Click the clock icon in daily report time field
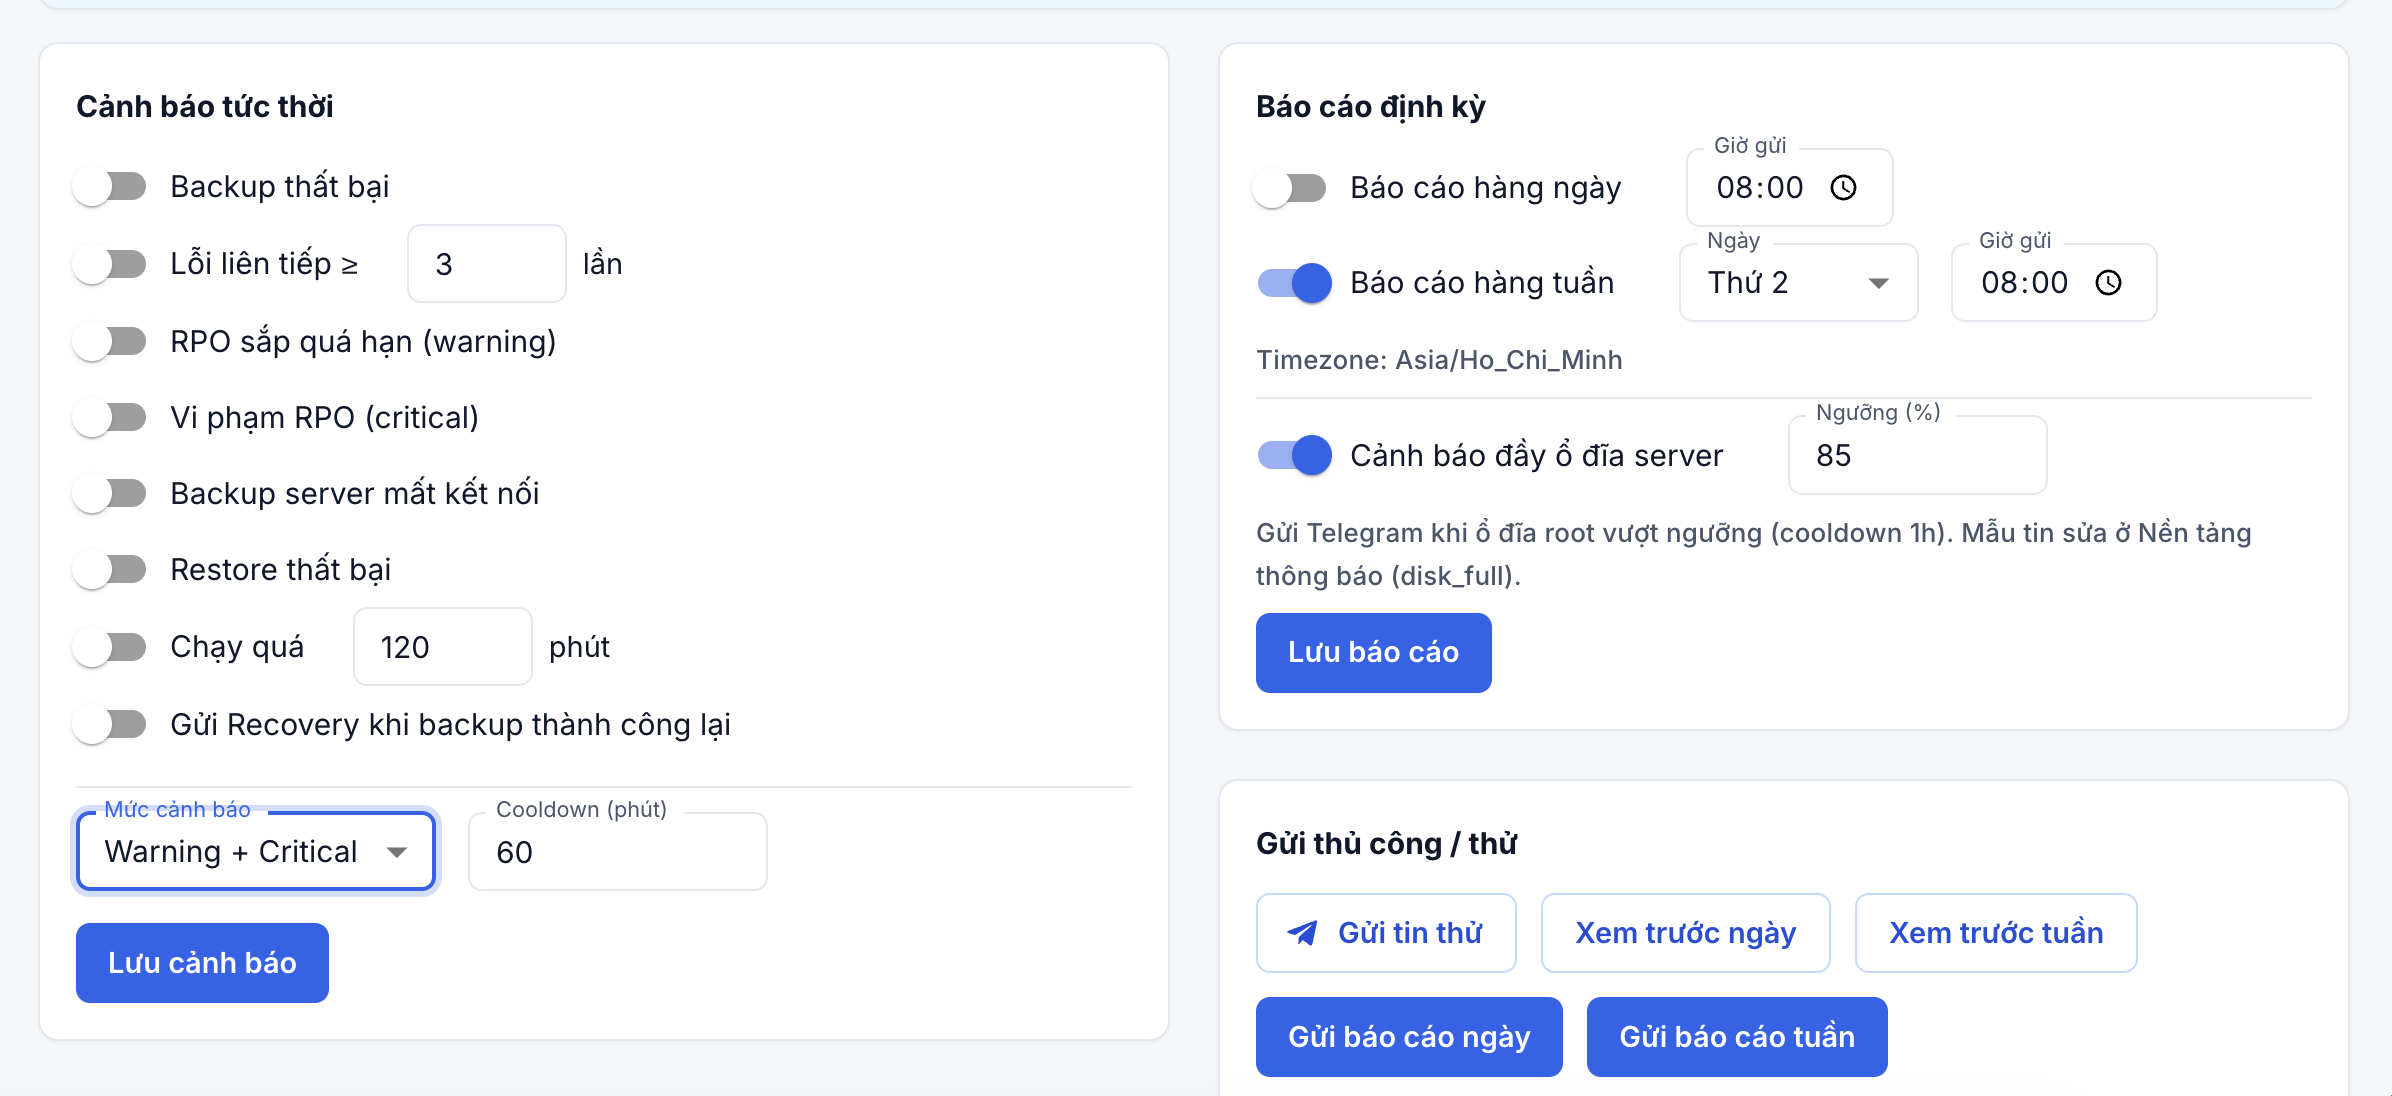The height and width of the screenshot is (1096, 2392). coord(1843,187)
